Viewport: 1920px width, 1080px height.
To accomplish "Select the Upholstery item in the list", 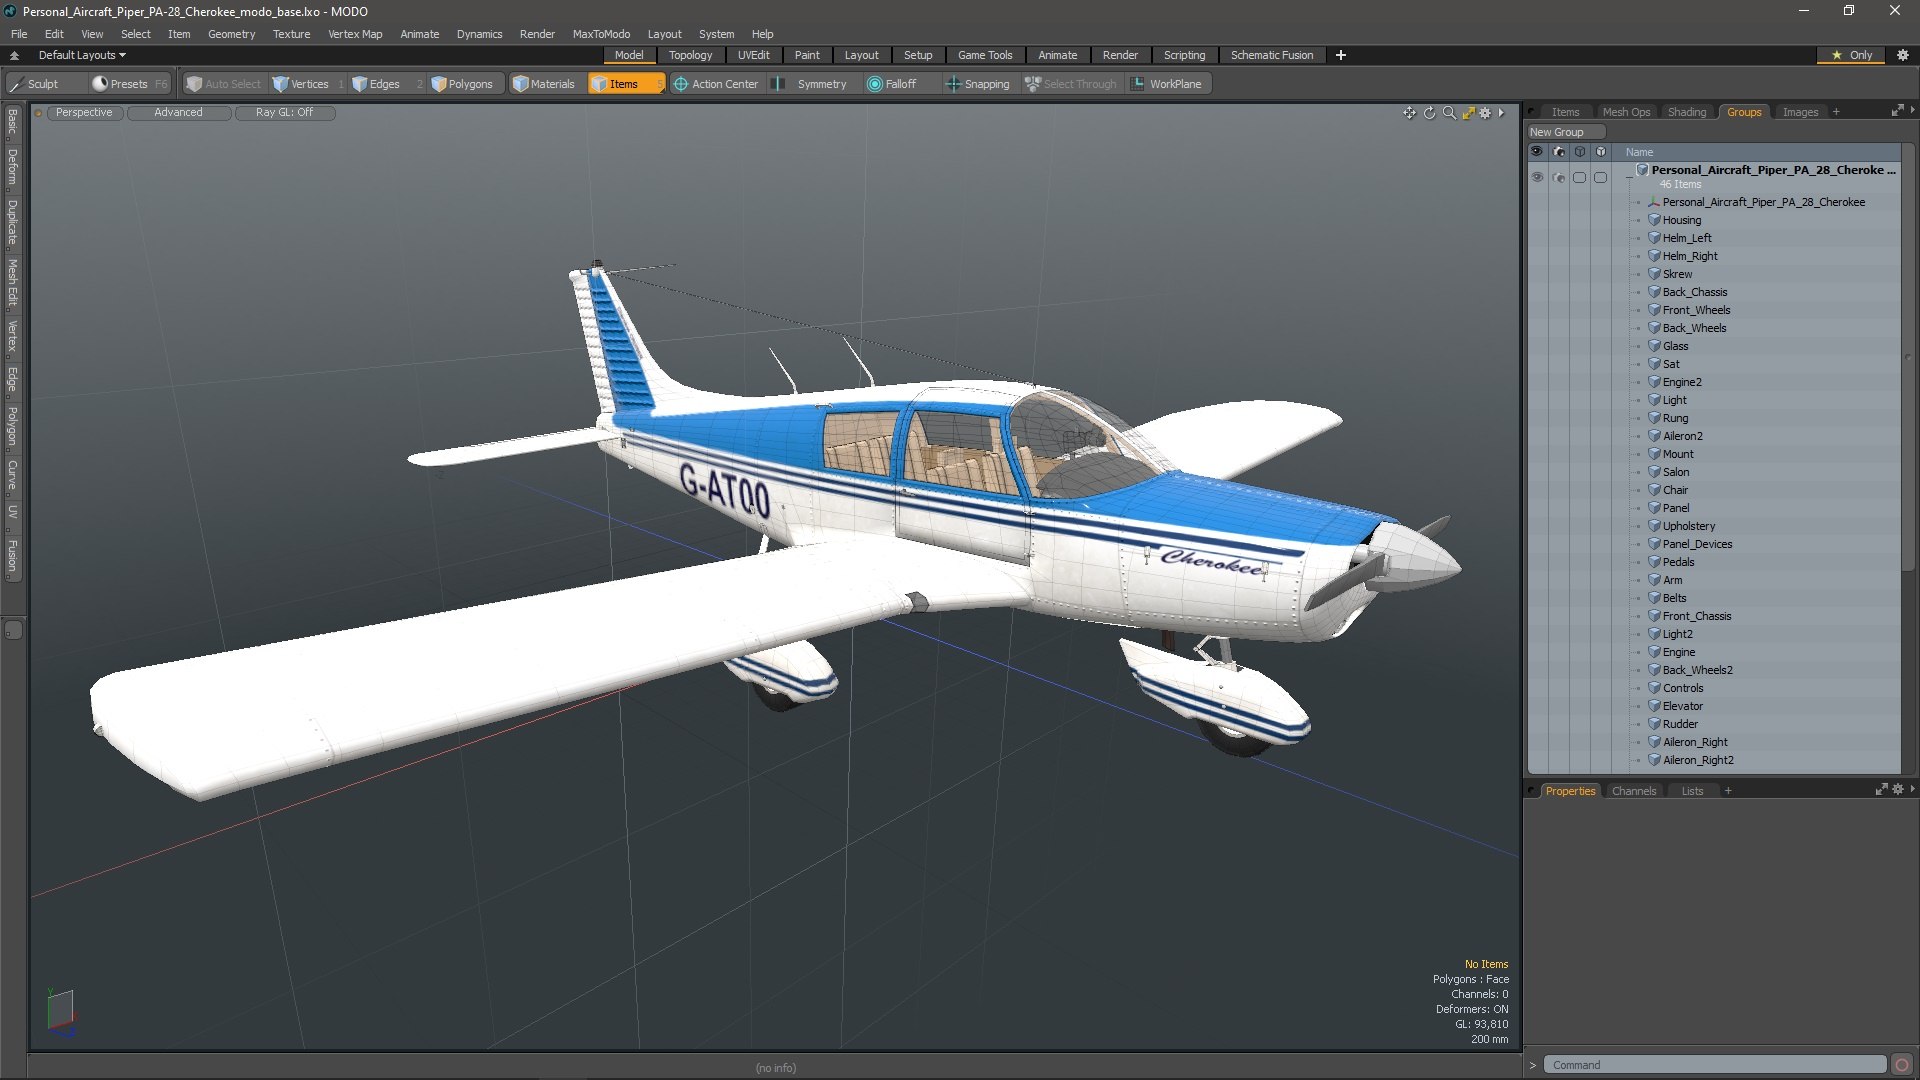I will [x=1688, y=526].
